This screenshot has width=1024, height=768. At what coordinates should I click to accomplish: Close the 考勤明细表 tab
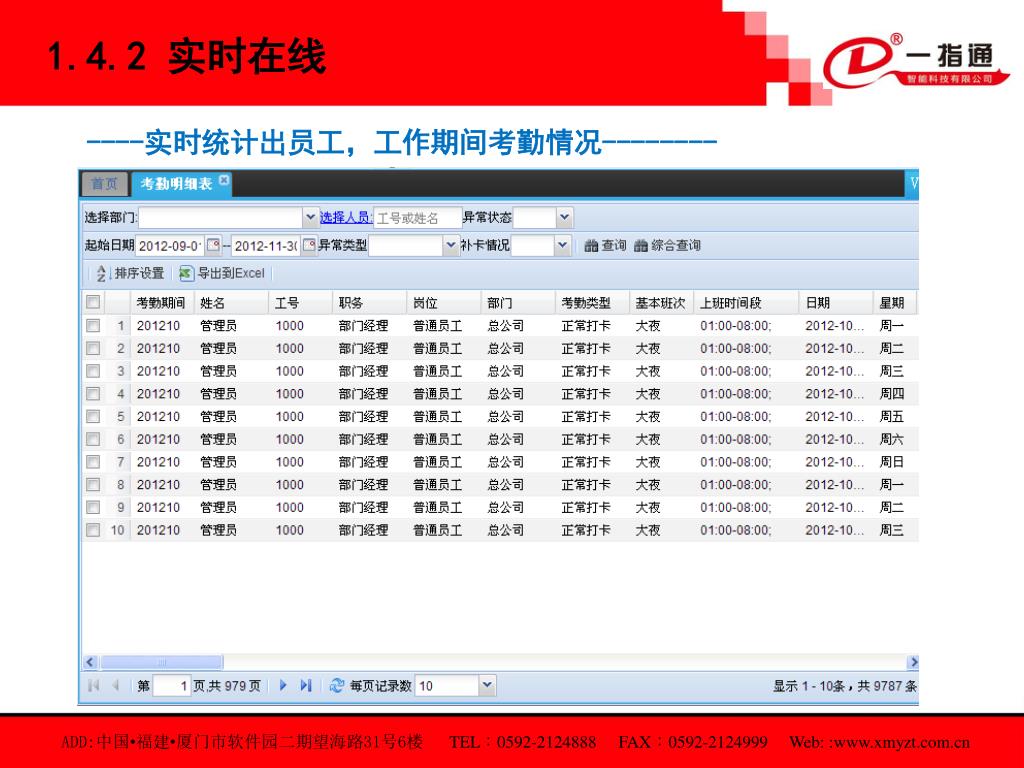pyautogui.click(x=224, y=180)
